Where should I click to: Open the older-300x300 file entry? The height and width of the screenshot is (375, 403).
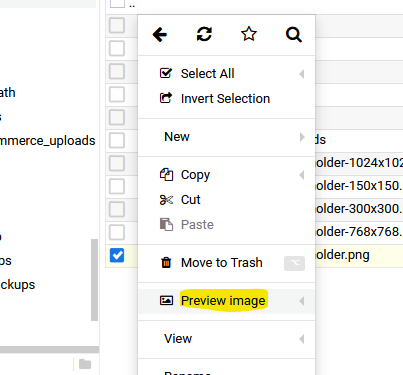click(x=359, y=209)
